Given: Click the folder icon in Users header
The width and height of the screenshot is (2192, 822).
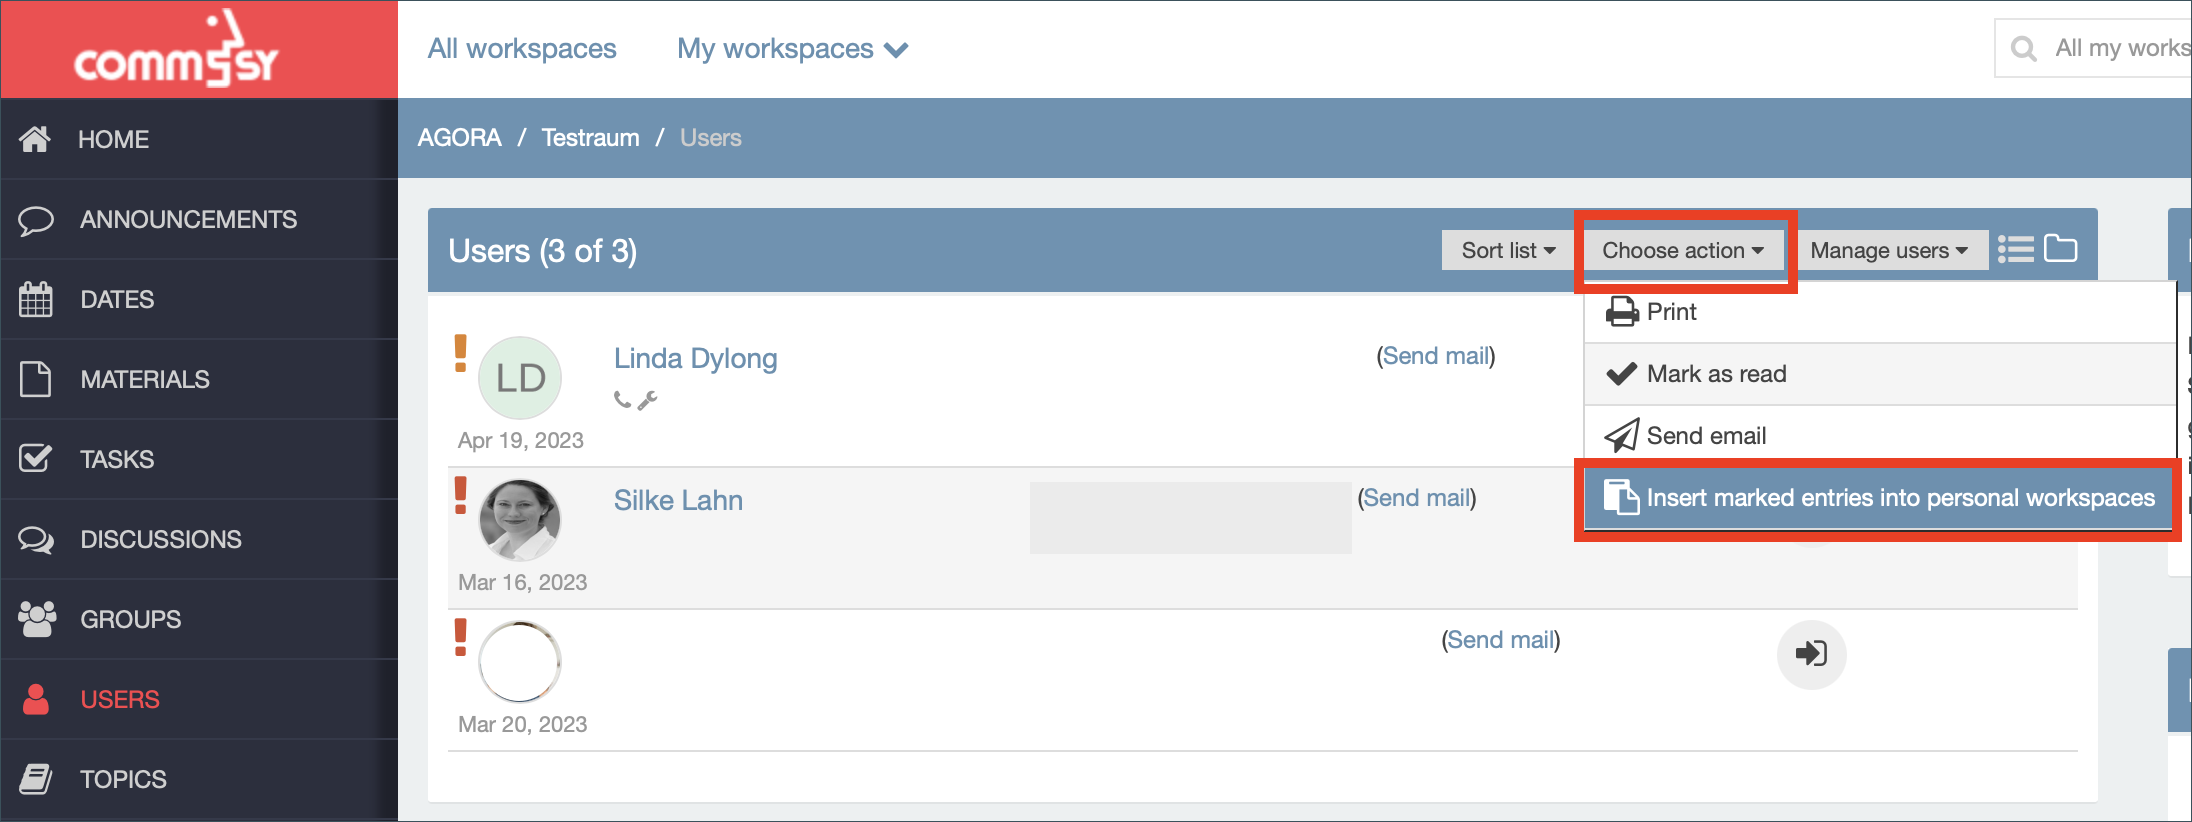Looking at the screenshot, I should (x=2060, y=248).
